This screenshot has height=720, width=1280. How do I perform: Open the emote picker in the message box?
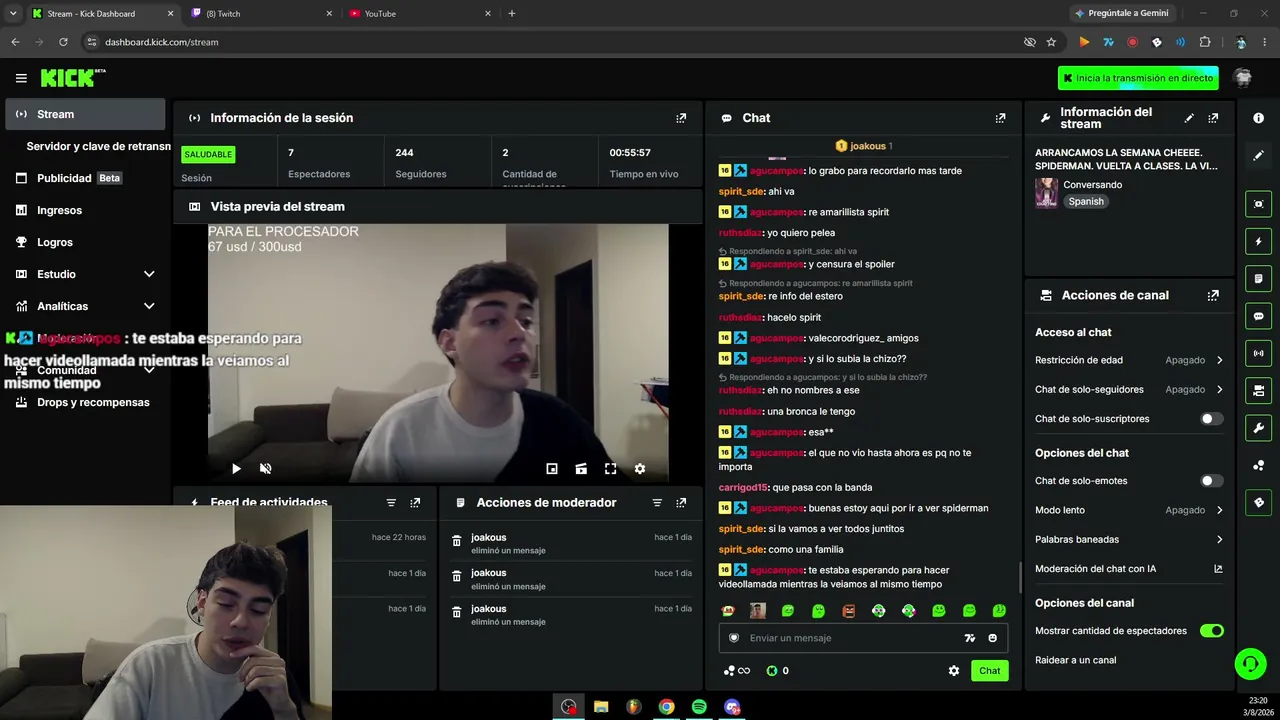(x=992, y=638)
